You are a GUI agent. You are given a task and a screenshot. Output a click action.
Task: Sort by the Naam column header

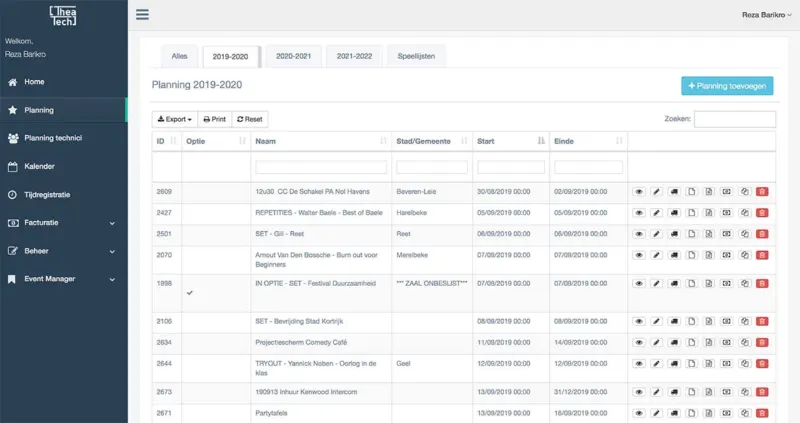[x=321, y=141]
